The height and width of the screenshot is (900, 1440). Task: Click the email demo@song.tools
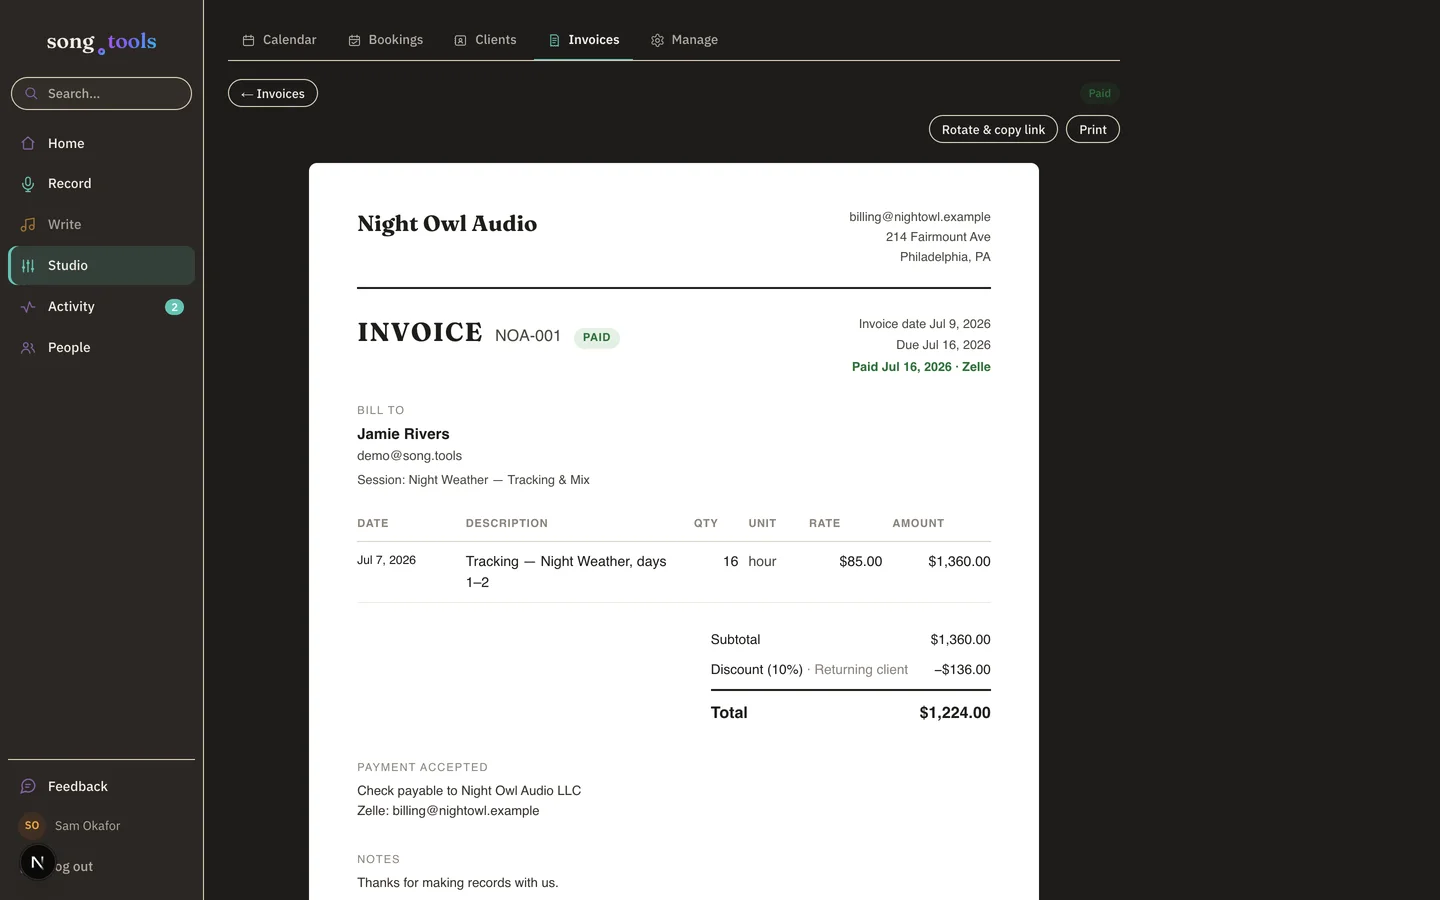pos(409,456)
